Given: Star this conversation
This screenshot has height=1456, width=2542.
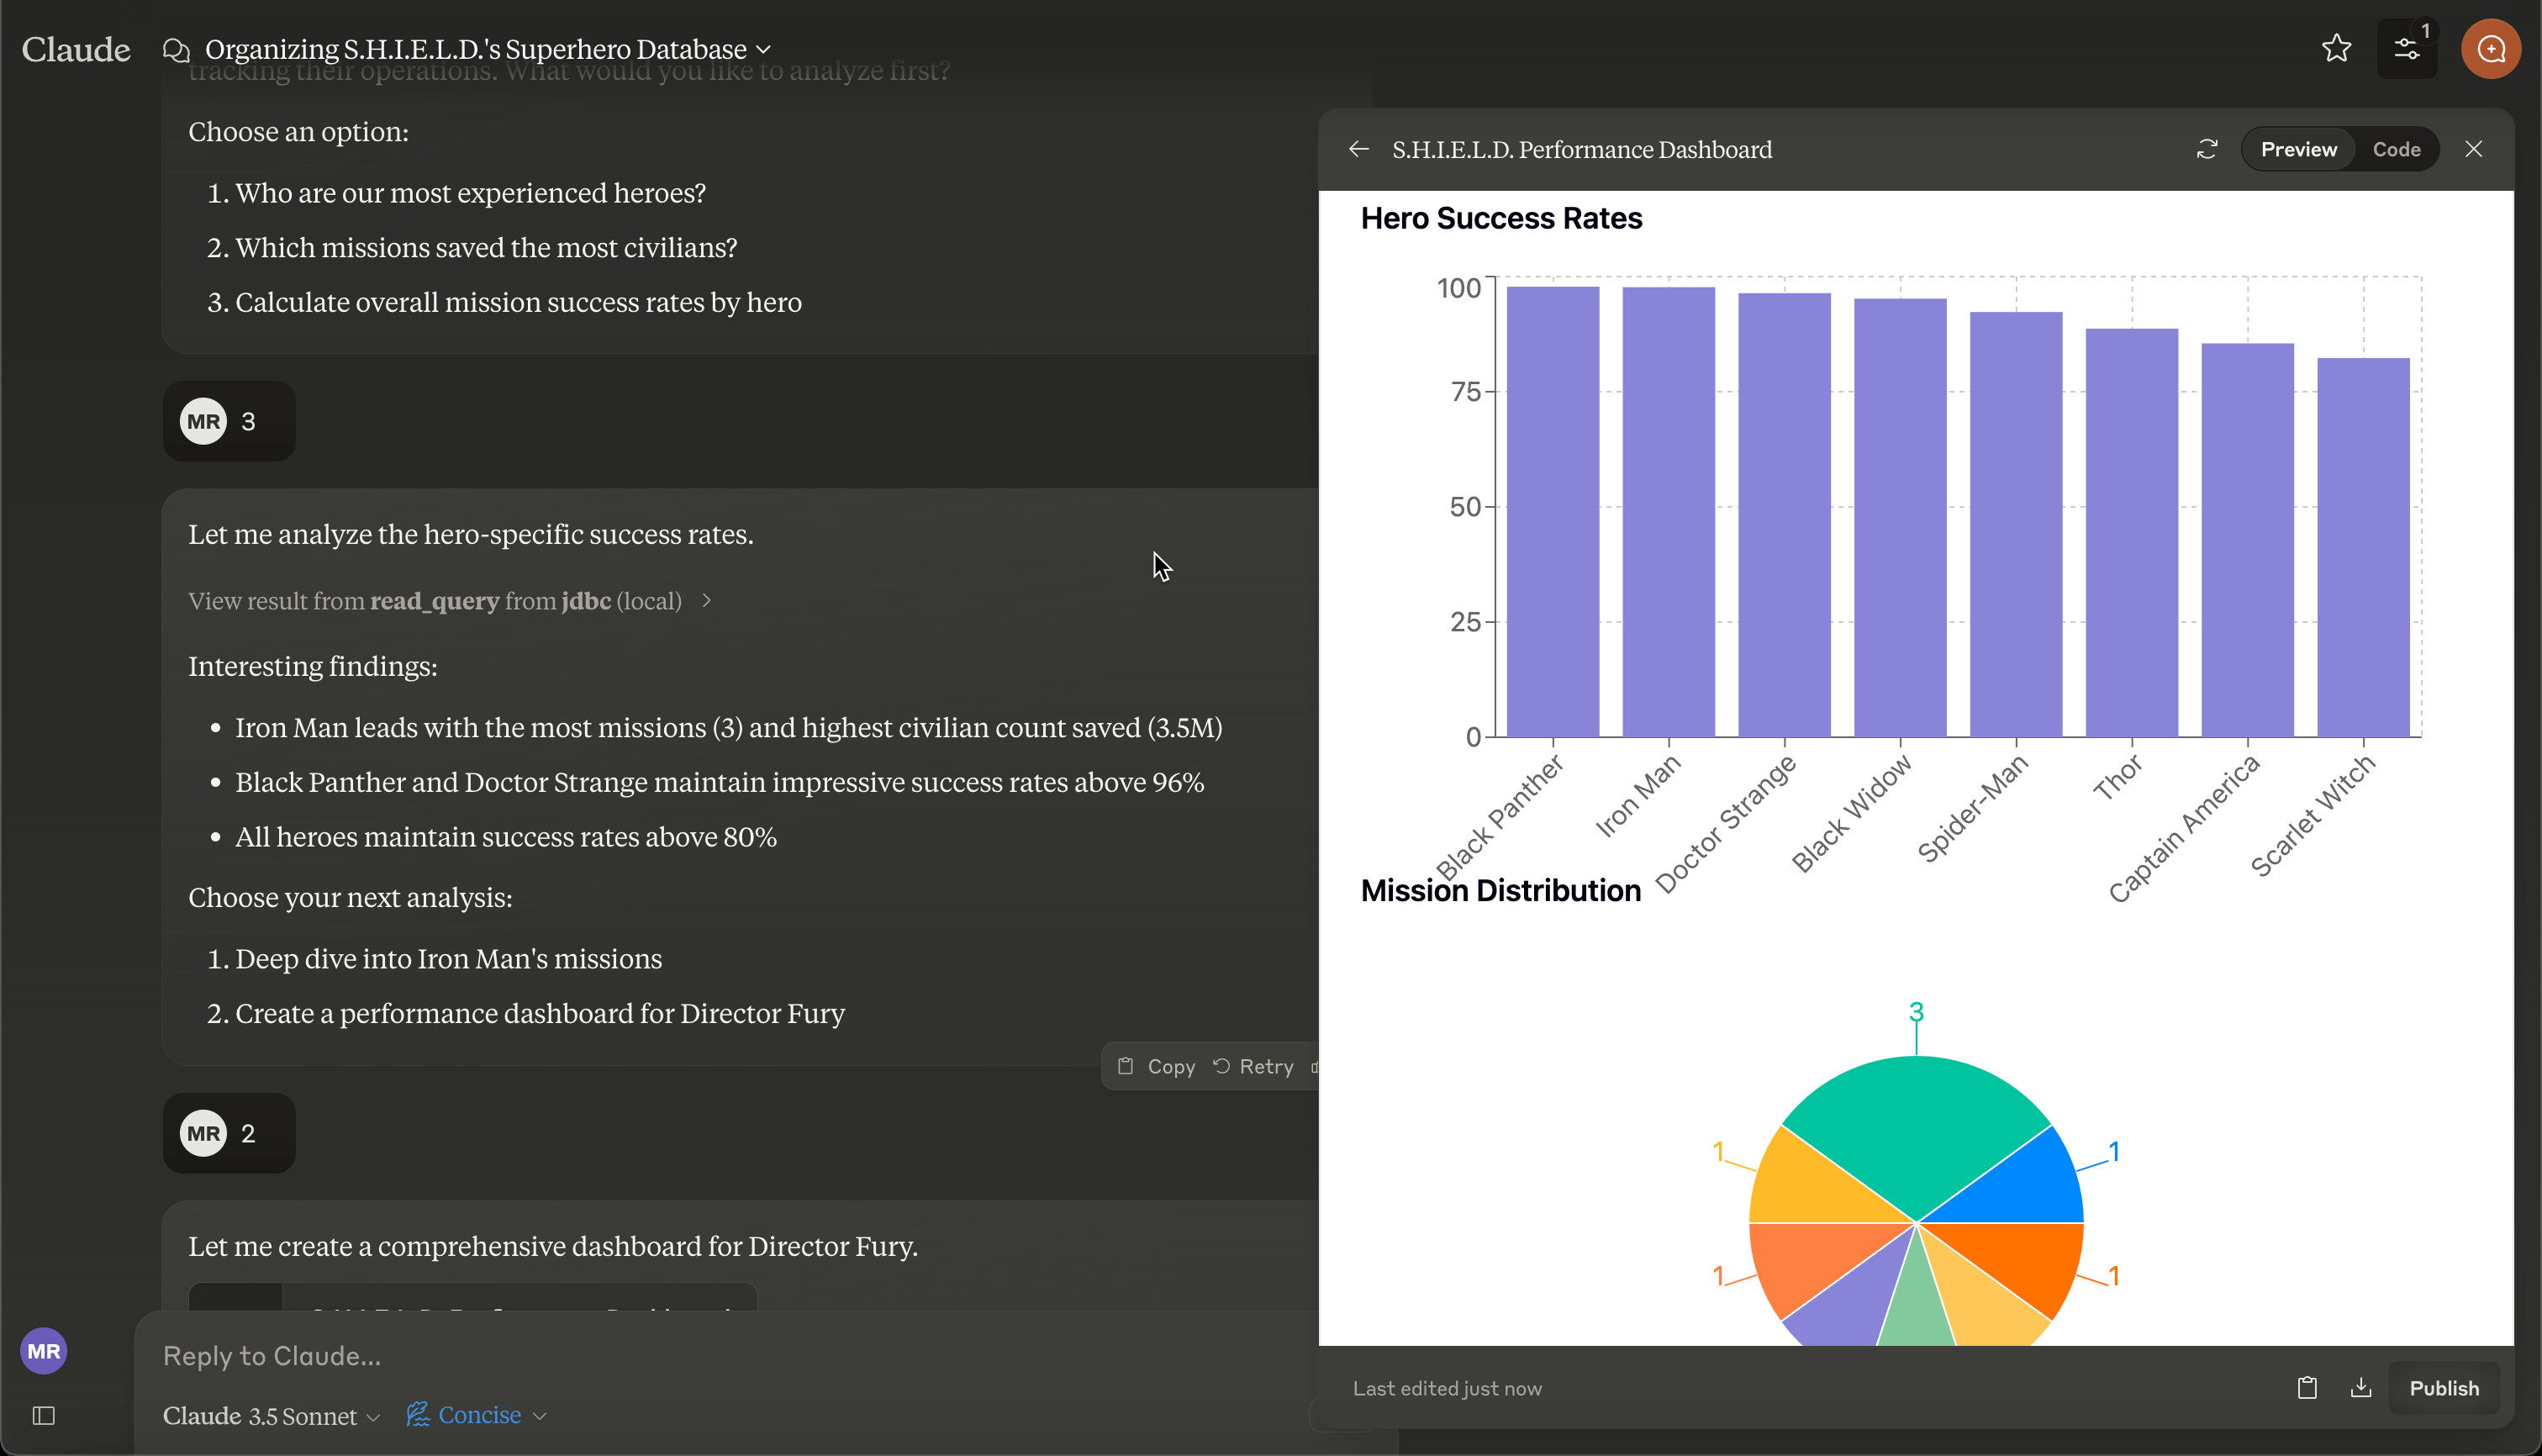Looking at the screenshot, I should coord(2336,48).
